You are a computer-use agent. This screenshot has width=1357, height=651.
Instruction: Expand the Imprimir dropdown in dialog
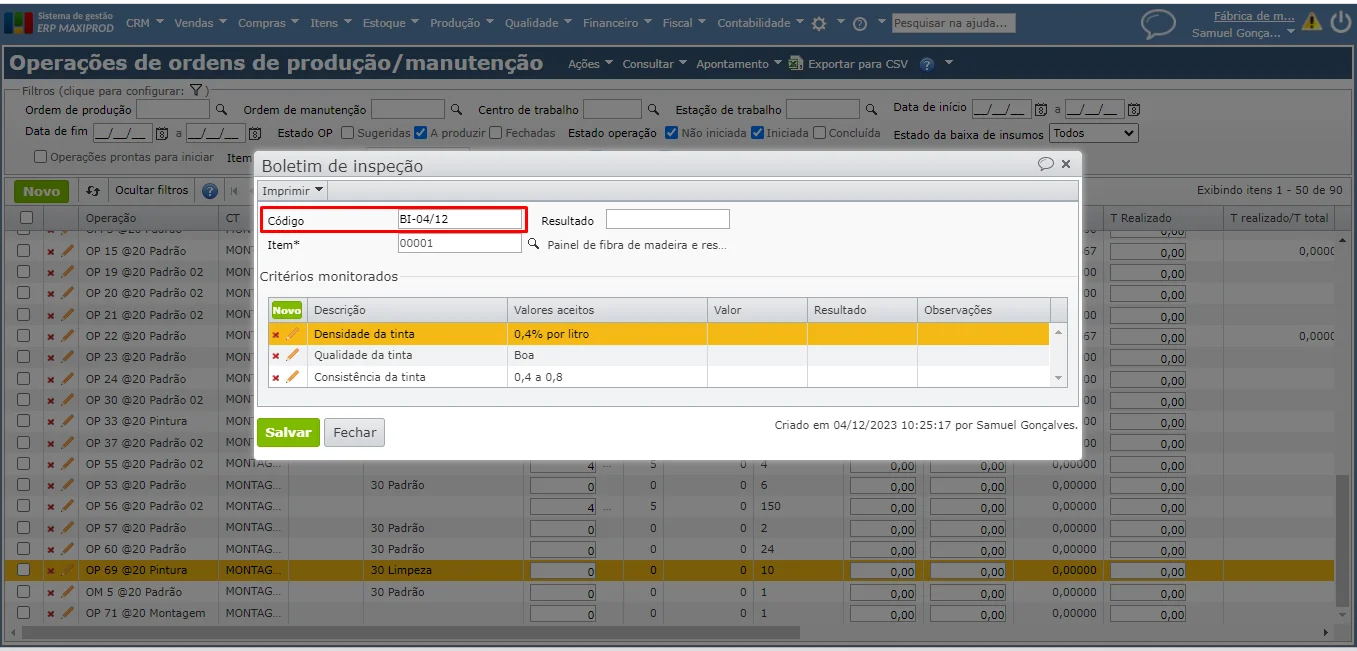(x=292, y=190)
